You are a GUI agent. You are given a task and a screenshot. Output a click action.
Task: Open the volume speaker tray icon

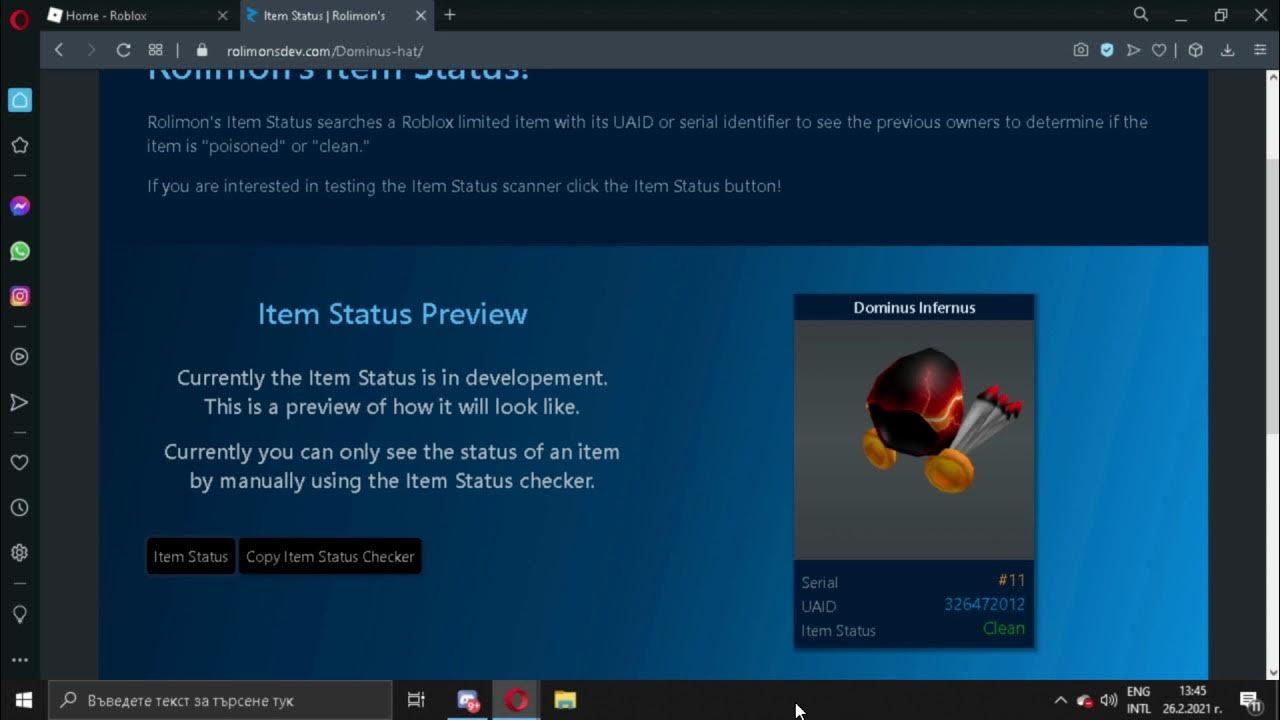point(1108,700)
